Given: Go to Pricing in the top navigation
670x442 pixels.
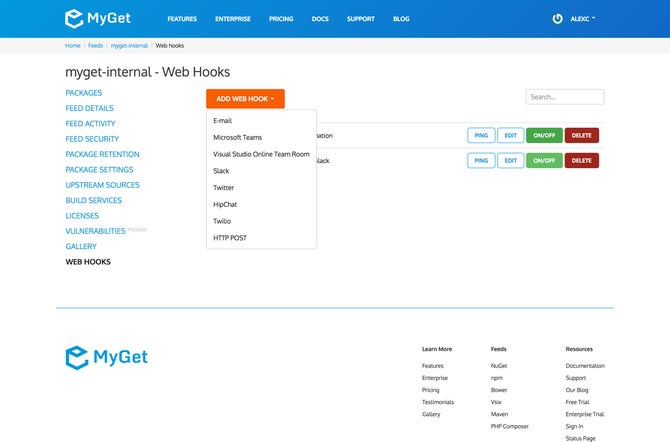Looking at the screenshot, I should pos(281,19).
